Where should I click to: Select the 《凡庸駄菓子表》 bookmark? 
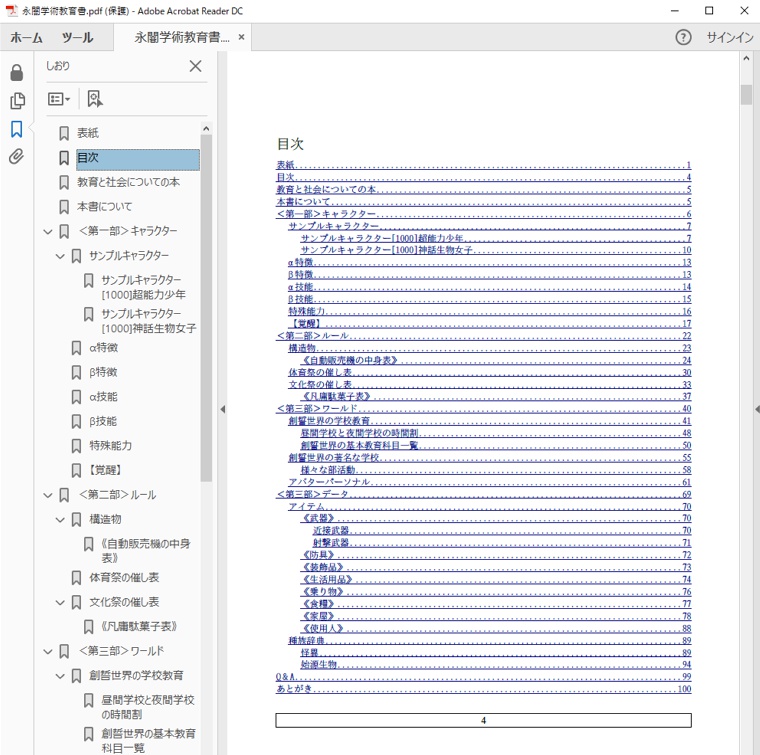(x=139, y=626)
